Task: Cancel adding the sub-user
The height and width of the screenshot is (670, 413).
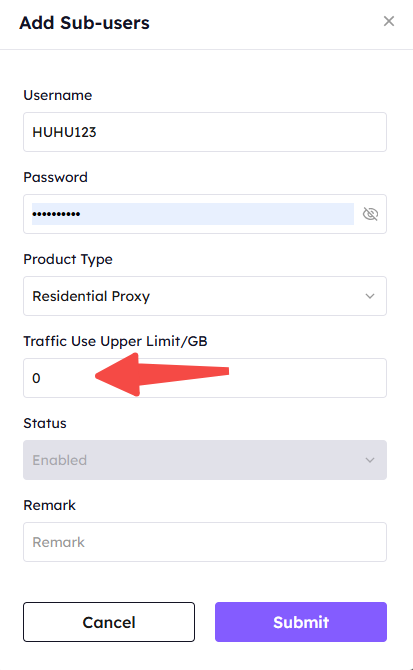Action: click(x=109, y=622)
